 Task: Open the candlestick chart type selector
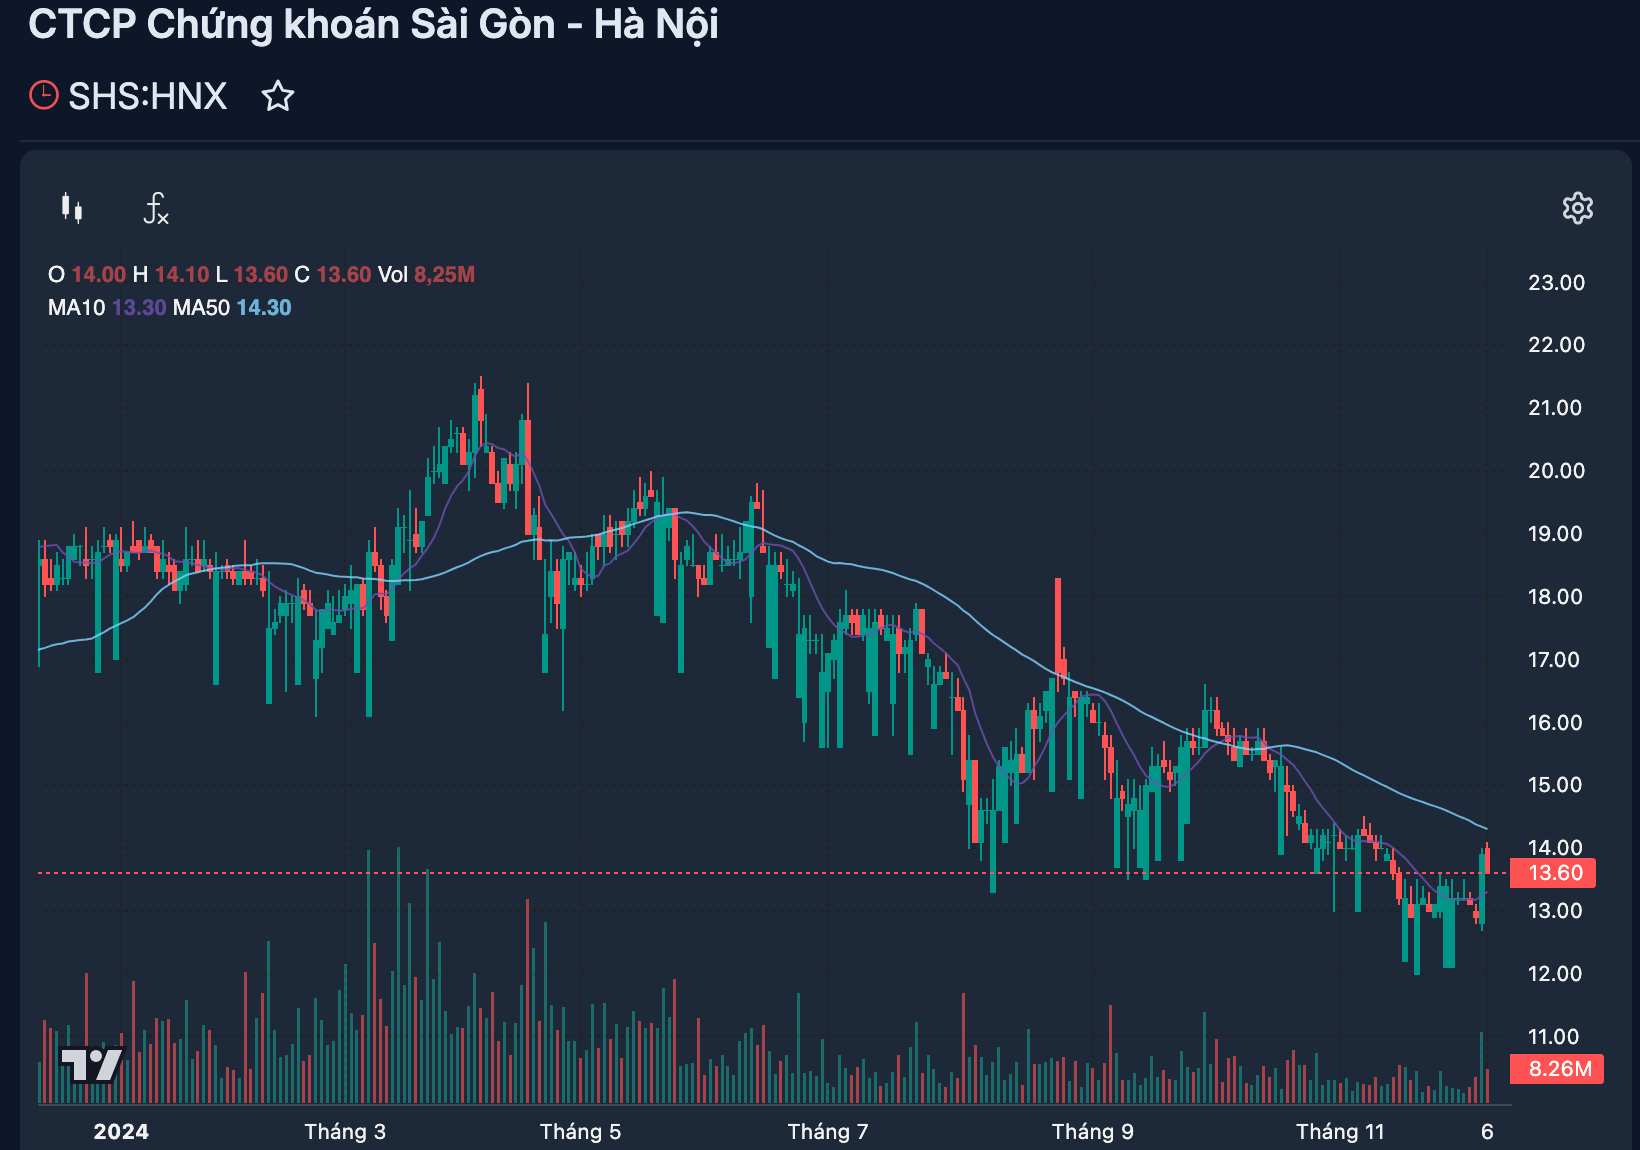pyautogui.click(x=72, y=208)
